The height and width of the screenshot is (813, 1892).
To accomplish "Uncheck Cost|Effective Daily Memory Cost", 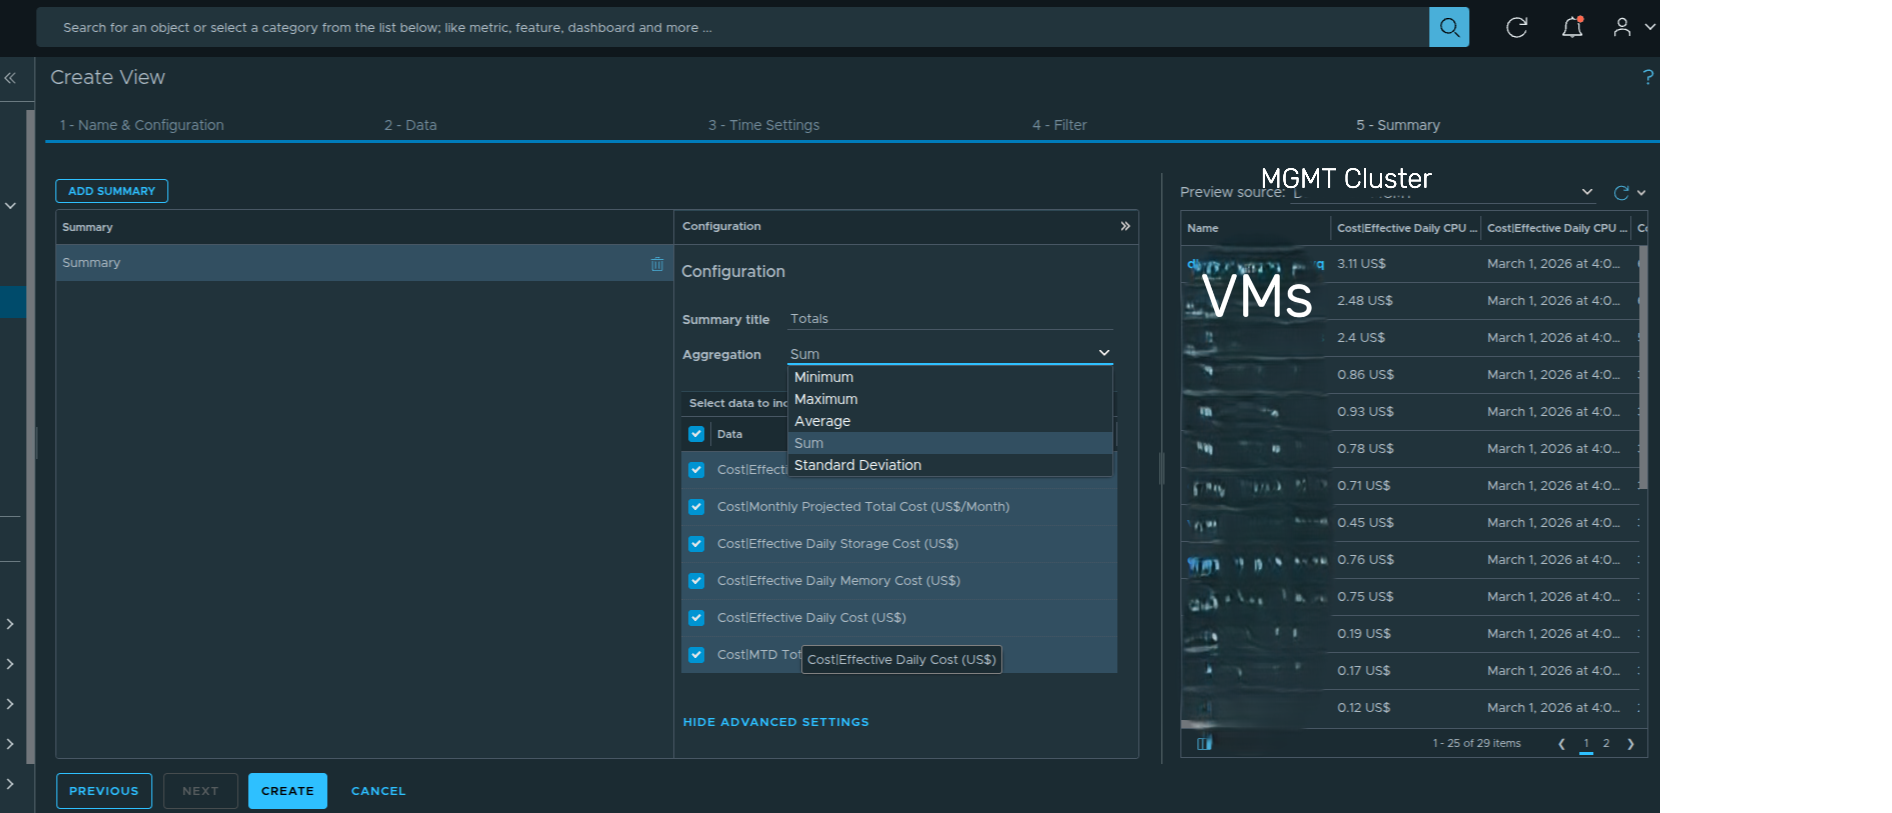I will click(x=696, y=581).
